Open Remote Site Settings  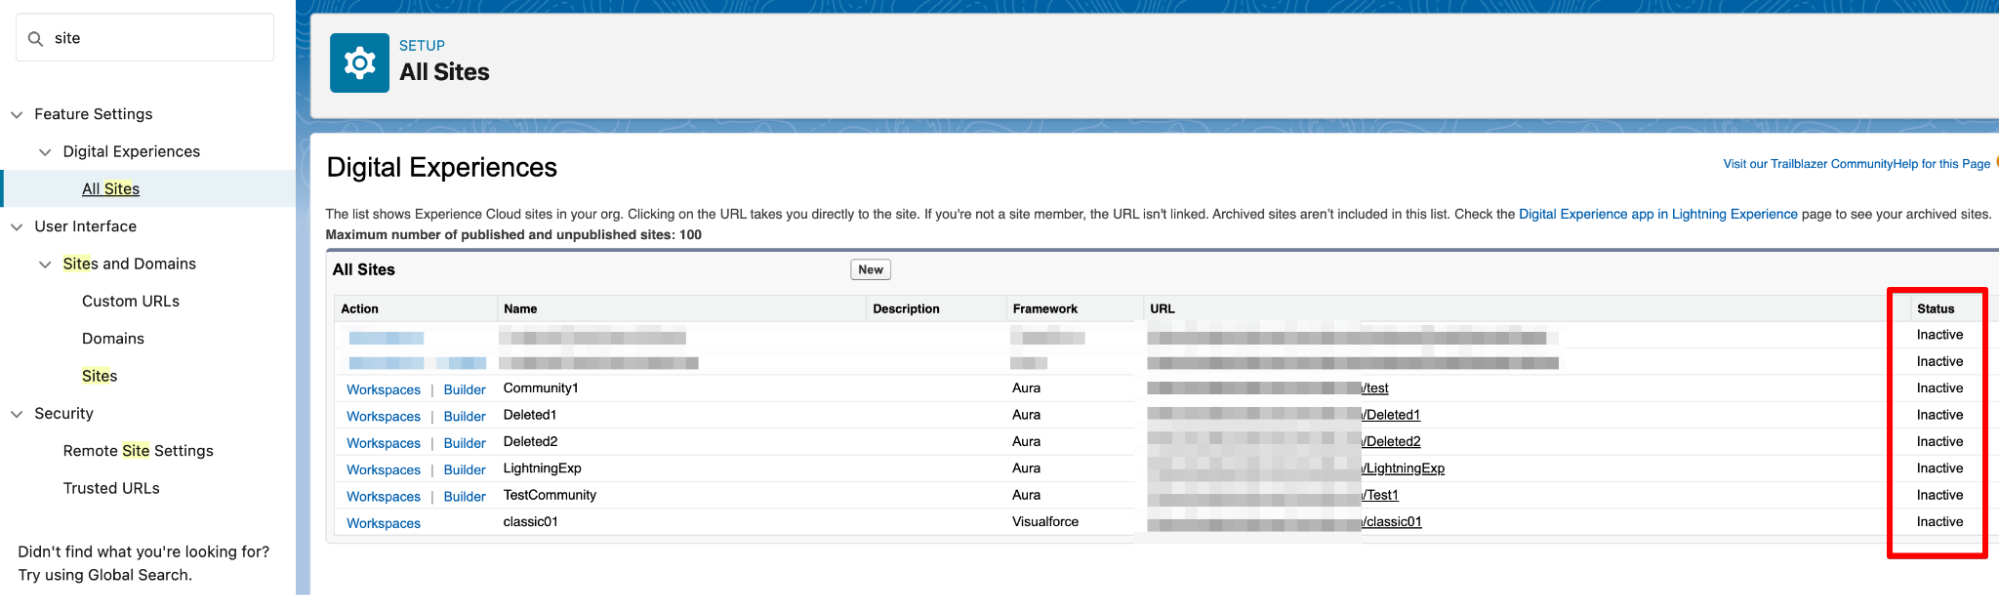[138, 451]
